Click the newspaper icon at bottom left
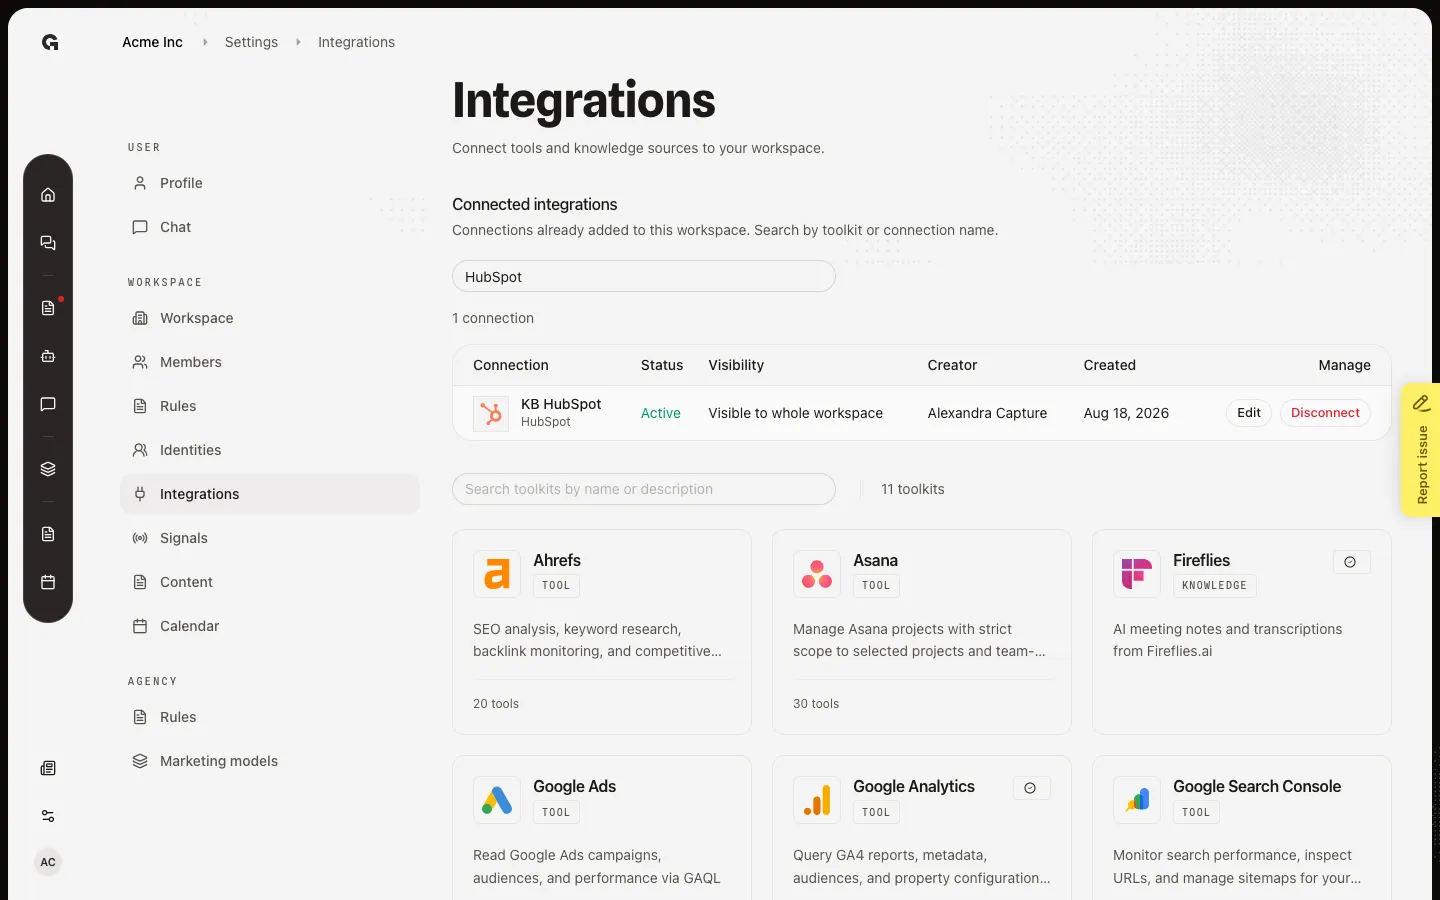Image resolution: width=1440 pixels, height=900 pixels. click(x=48, y=768)
